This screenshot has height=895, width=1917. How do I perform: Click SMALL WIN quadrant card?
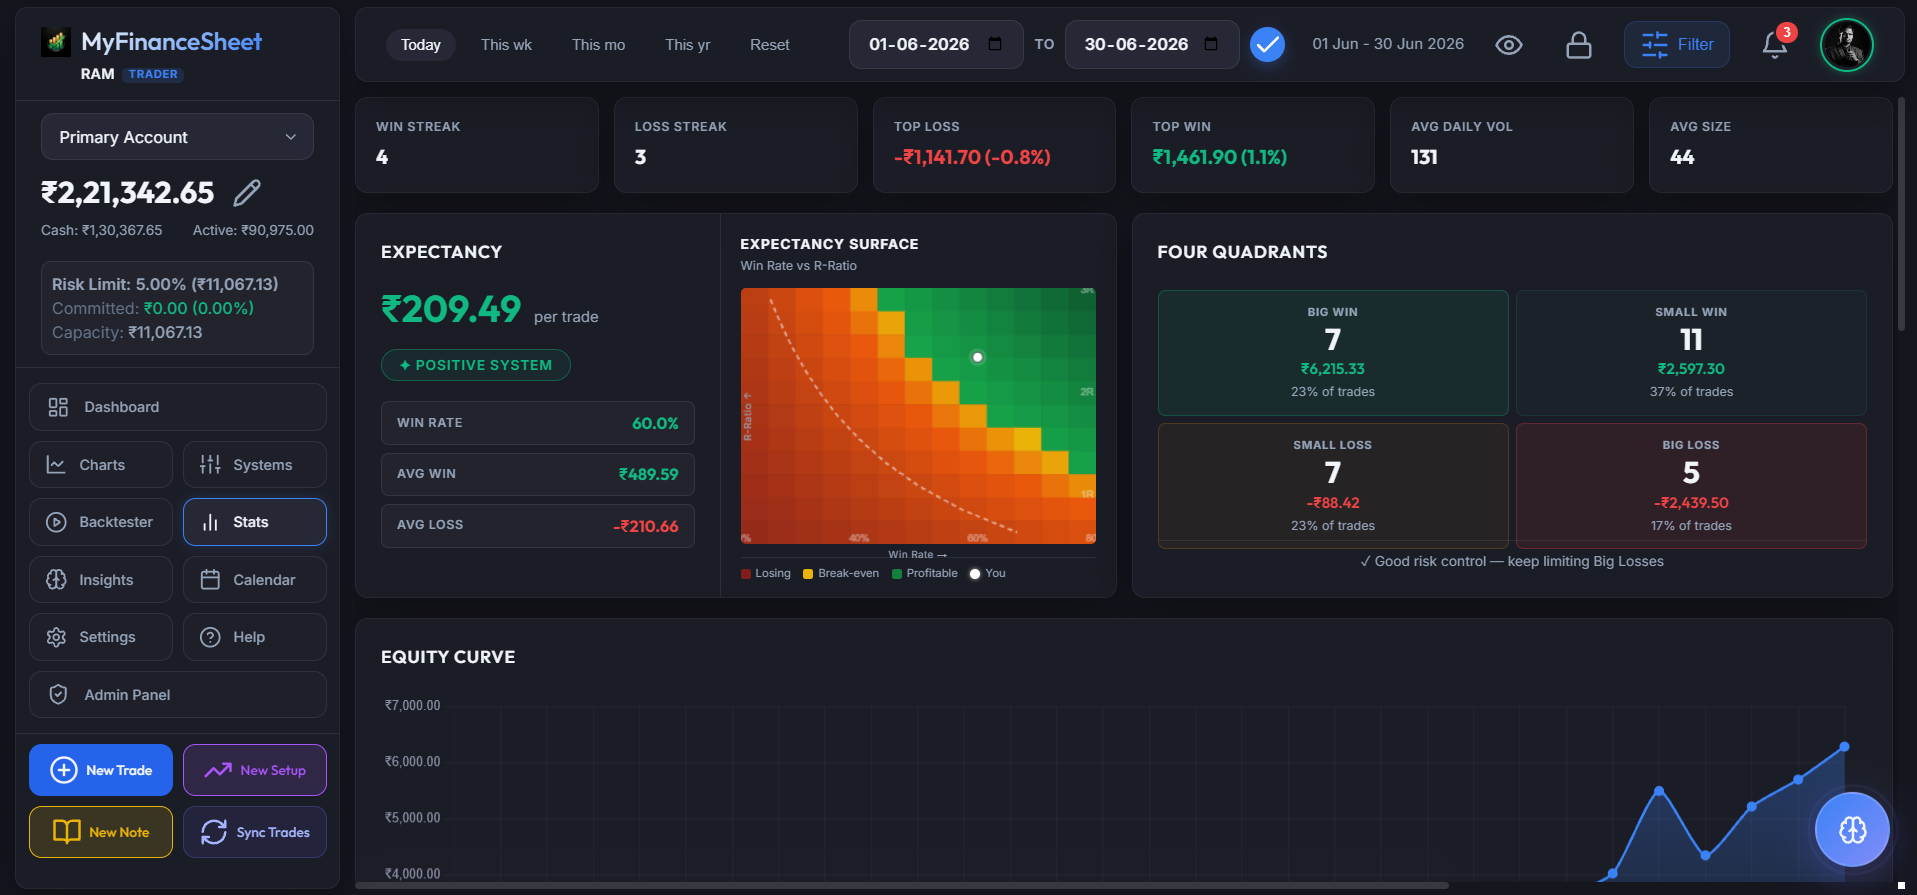[1691, 353]
